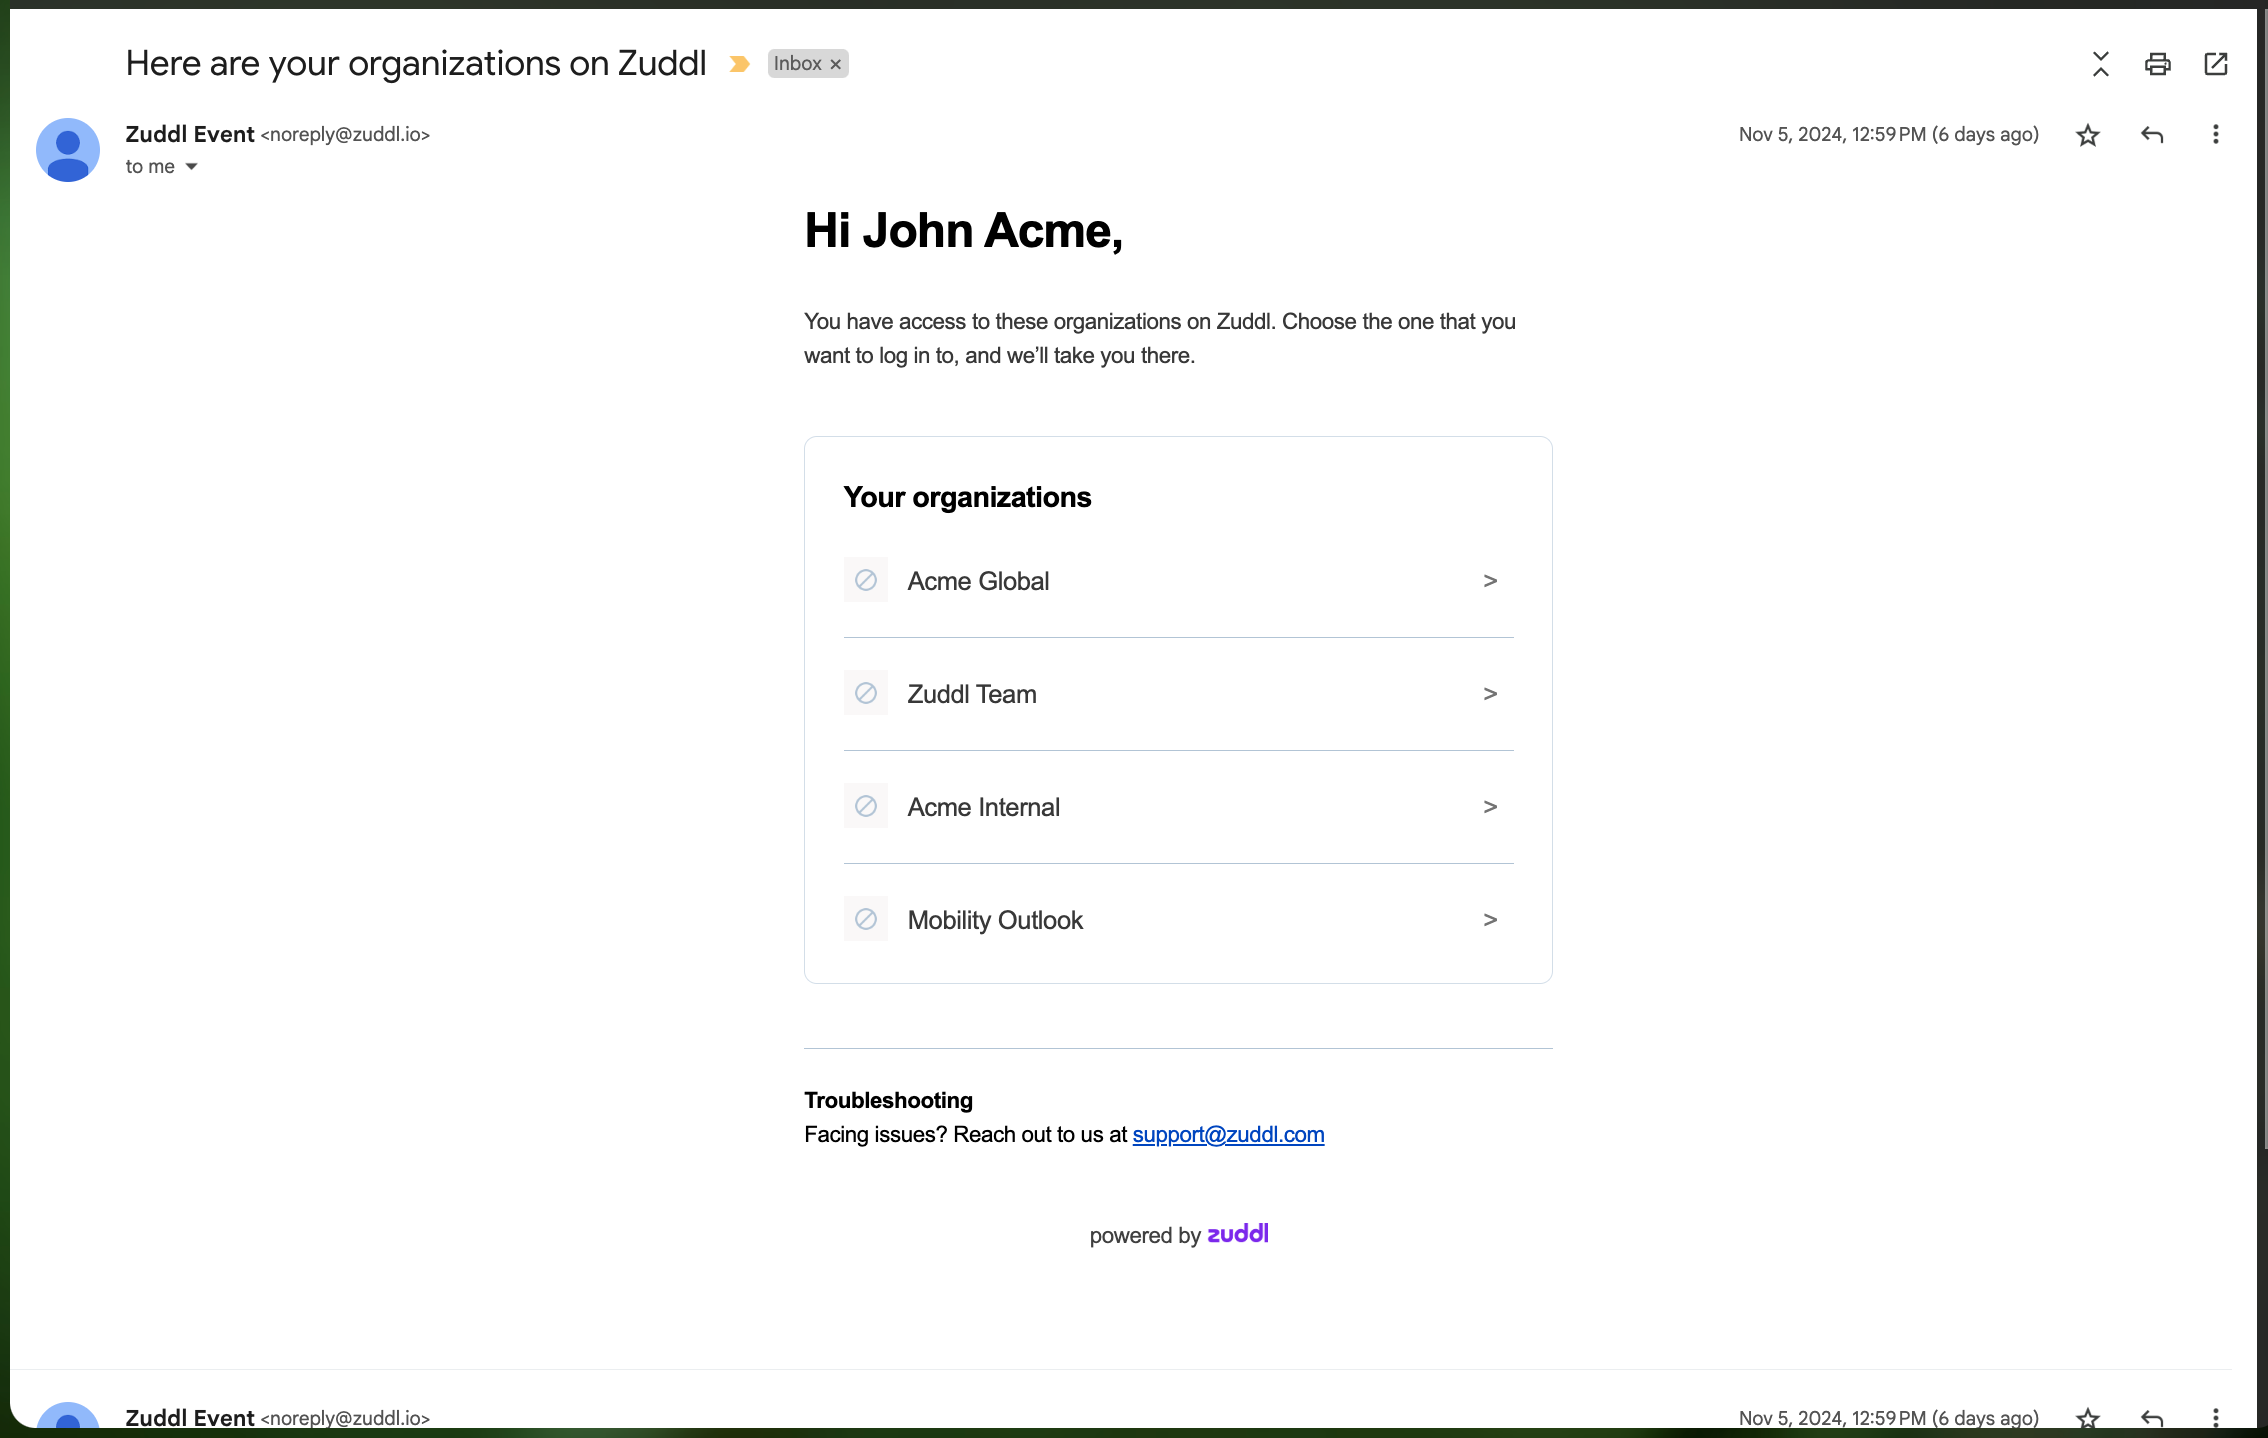Toggle the yellow importance marker

point(739,64)
